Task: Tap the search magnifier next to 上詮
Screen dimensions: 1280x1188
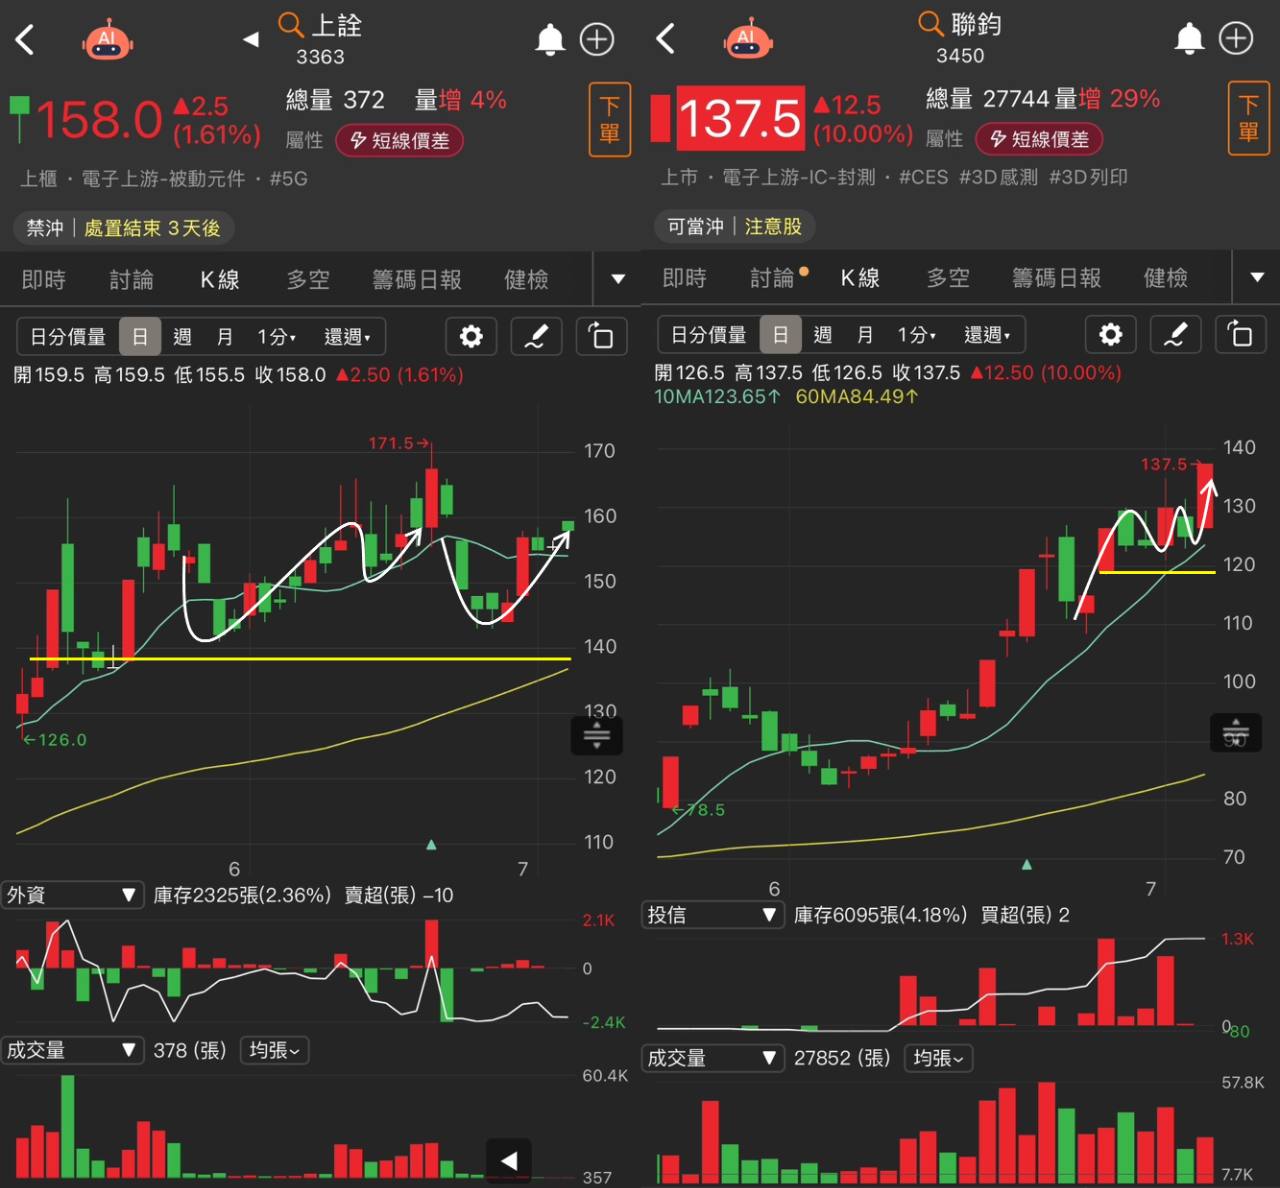Action: point(291,25)
